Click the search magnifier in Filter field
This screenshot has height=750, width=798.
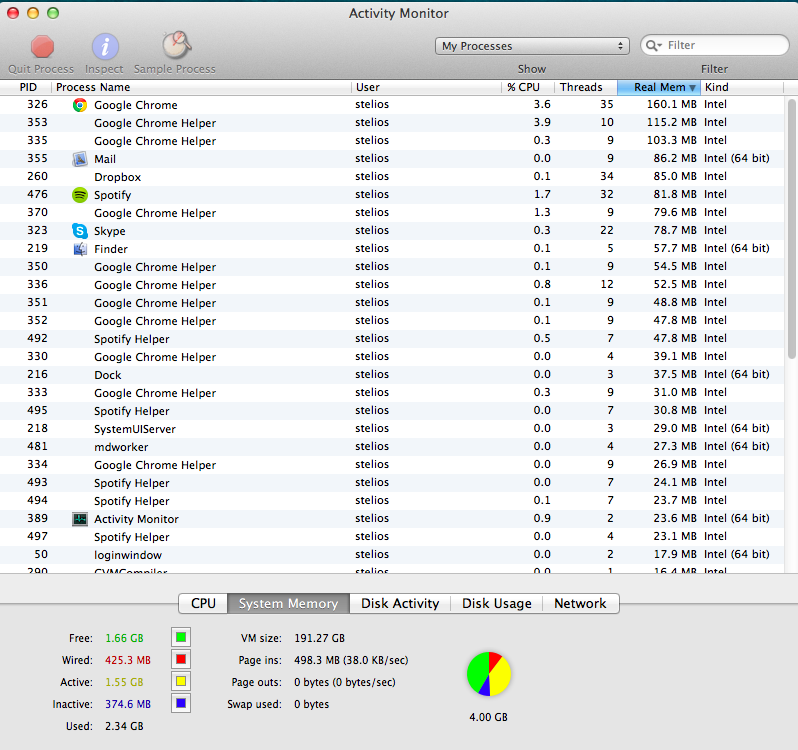[x=652, y=46]
